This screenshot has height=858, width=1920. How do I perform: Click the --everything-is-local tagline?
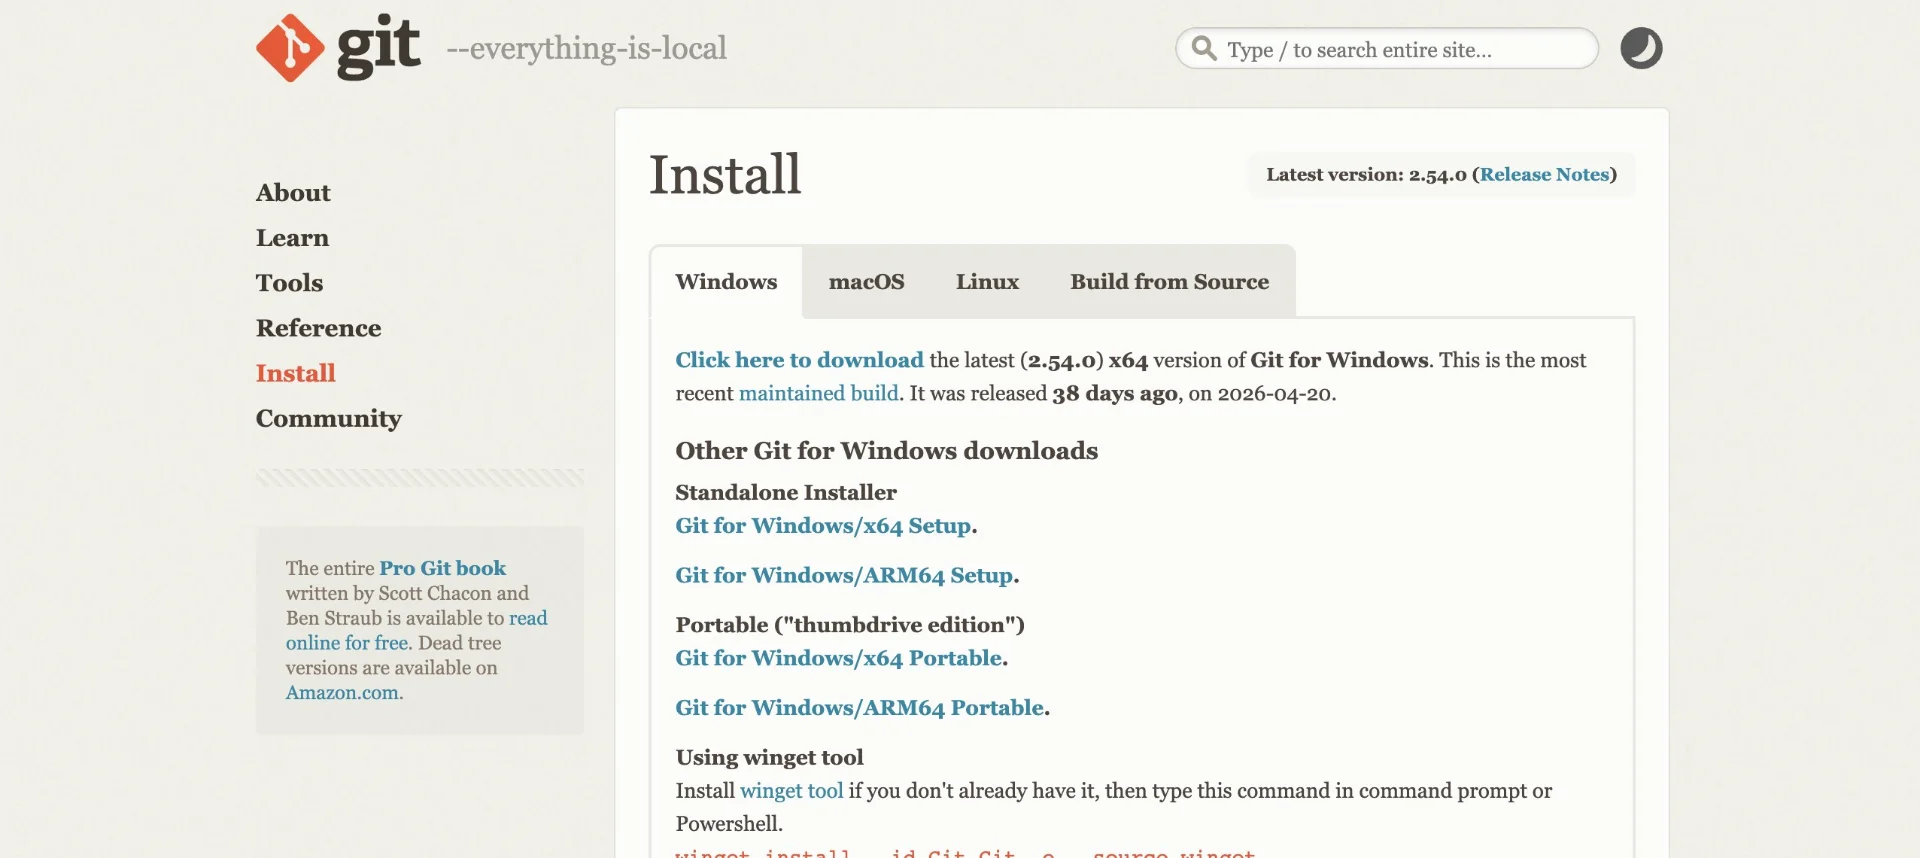click(x=586, y=48)
